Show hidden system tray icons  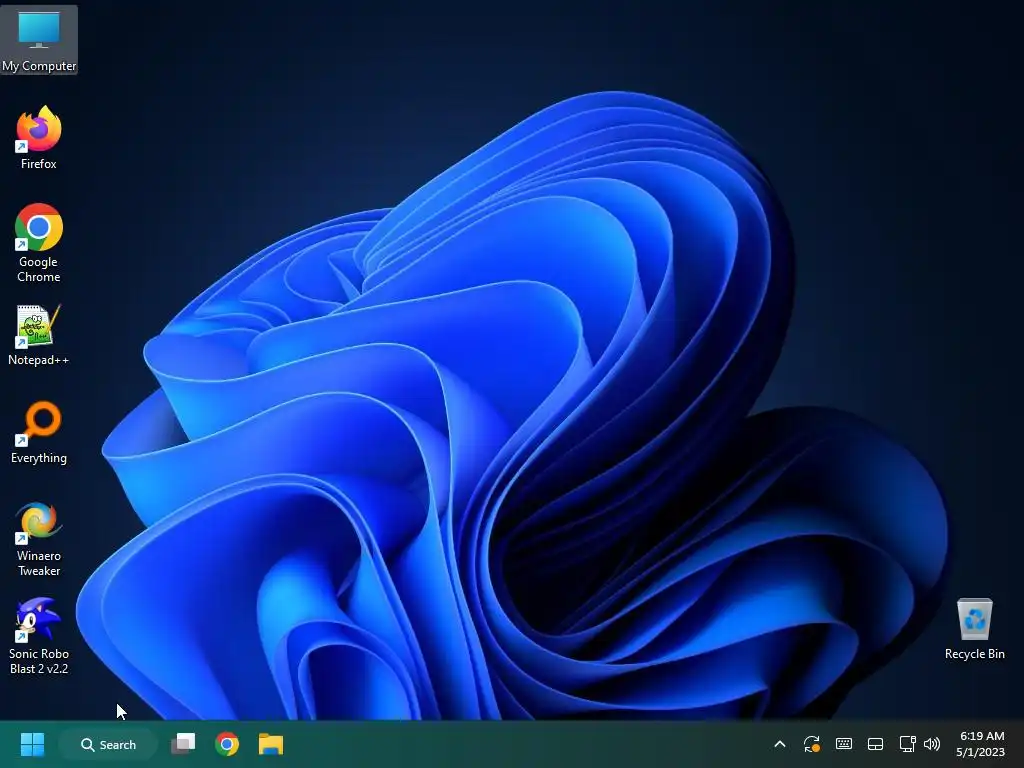(x=780, y=744)
